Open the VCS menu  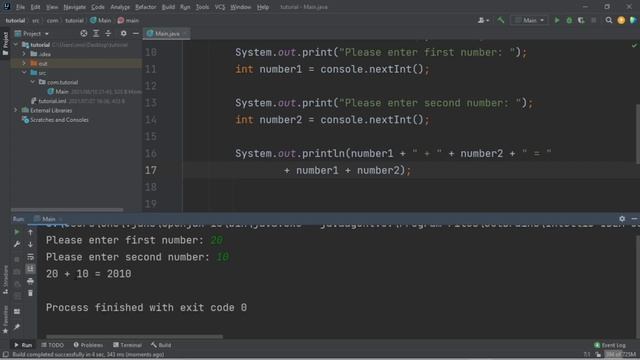(x=220, y=7)
